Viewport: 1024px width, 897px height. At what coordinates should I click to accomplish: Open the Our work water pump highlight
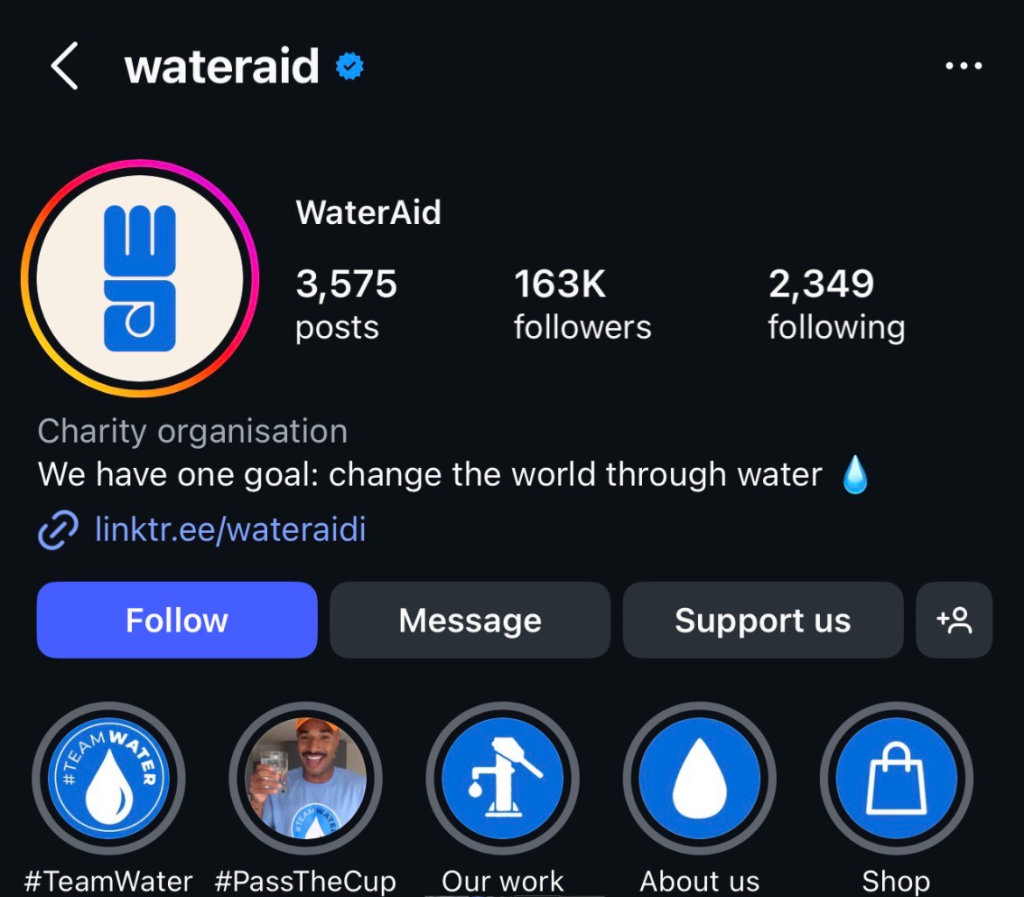coord(503,778)
